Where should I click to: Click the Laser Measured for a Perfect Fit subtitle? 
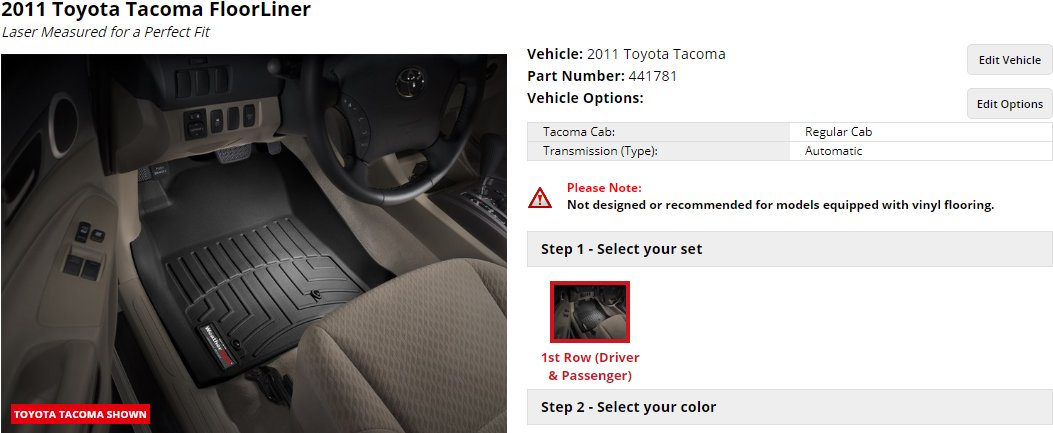coord(106,32)
